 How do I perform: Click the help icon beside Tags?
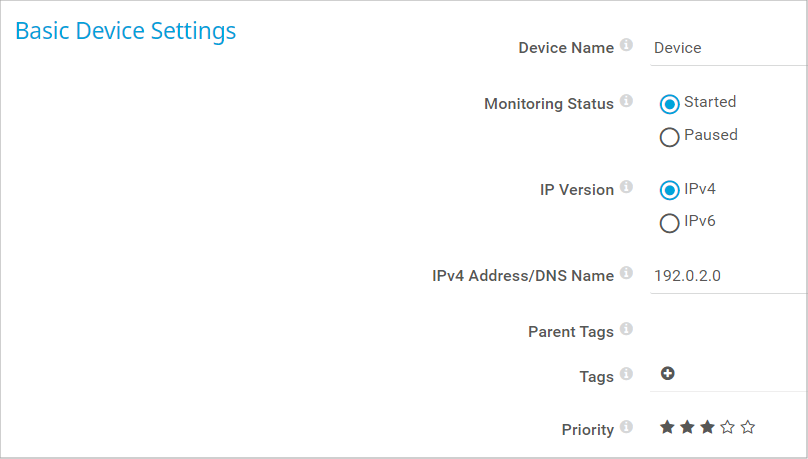626,373
